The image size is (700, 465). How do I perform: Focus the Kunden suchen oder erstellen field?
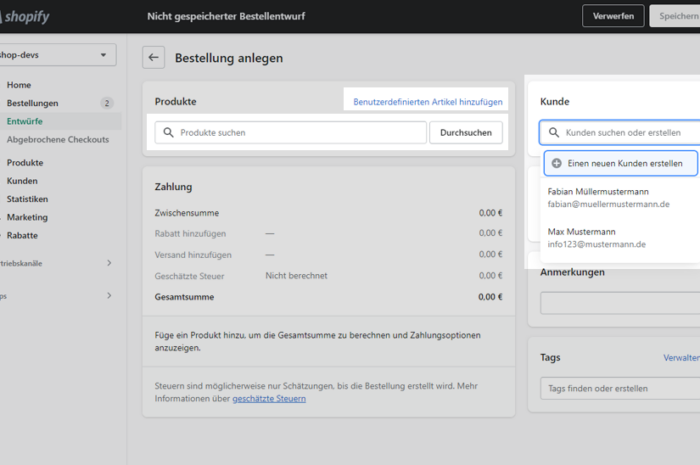point(620,133)
